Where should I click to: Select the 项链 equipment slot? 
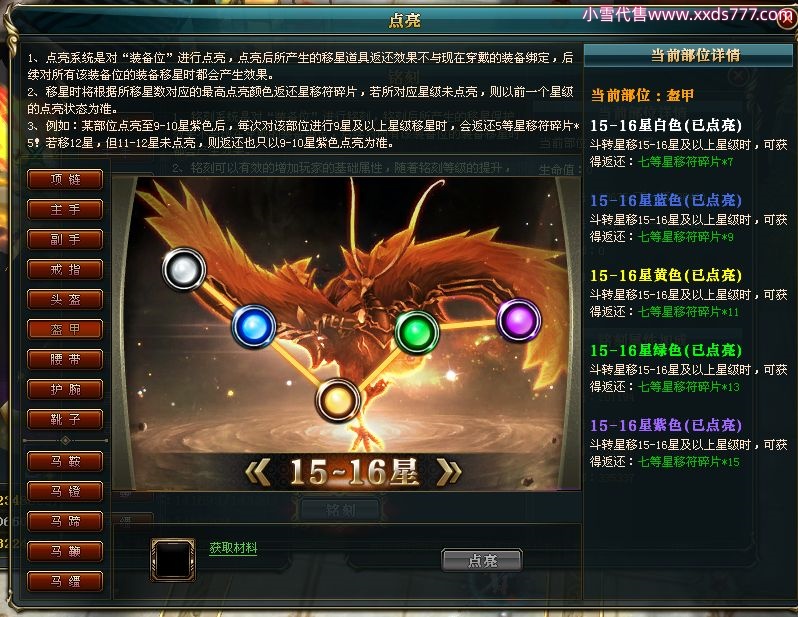[x=65, y=179]
